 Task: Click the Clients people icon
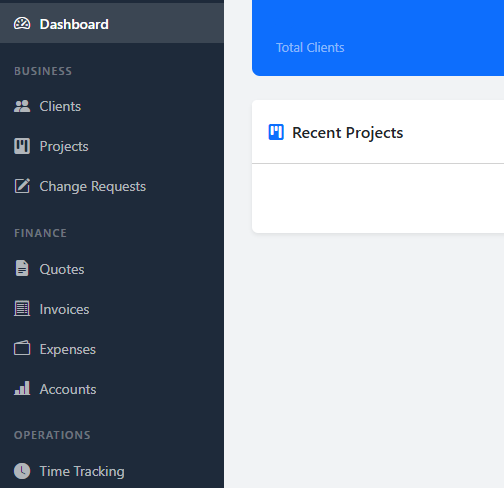[22, 106]
